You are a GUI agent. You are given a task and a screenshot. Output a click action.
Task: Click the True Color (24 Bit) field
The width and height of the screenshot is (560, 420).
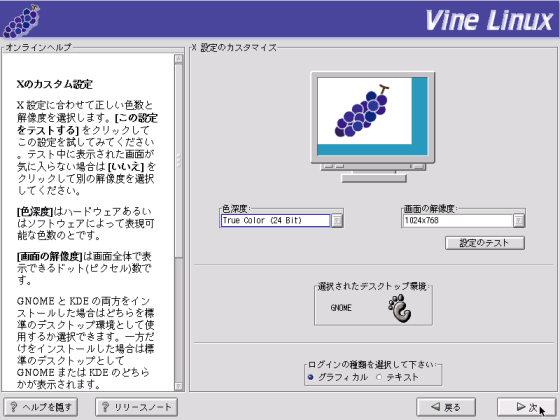(x=275, y=220)
